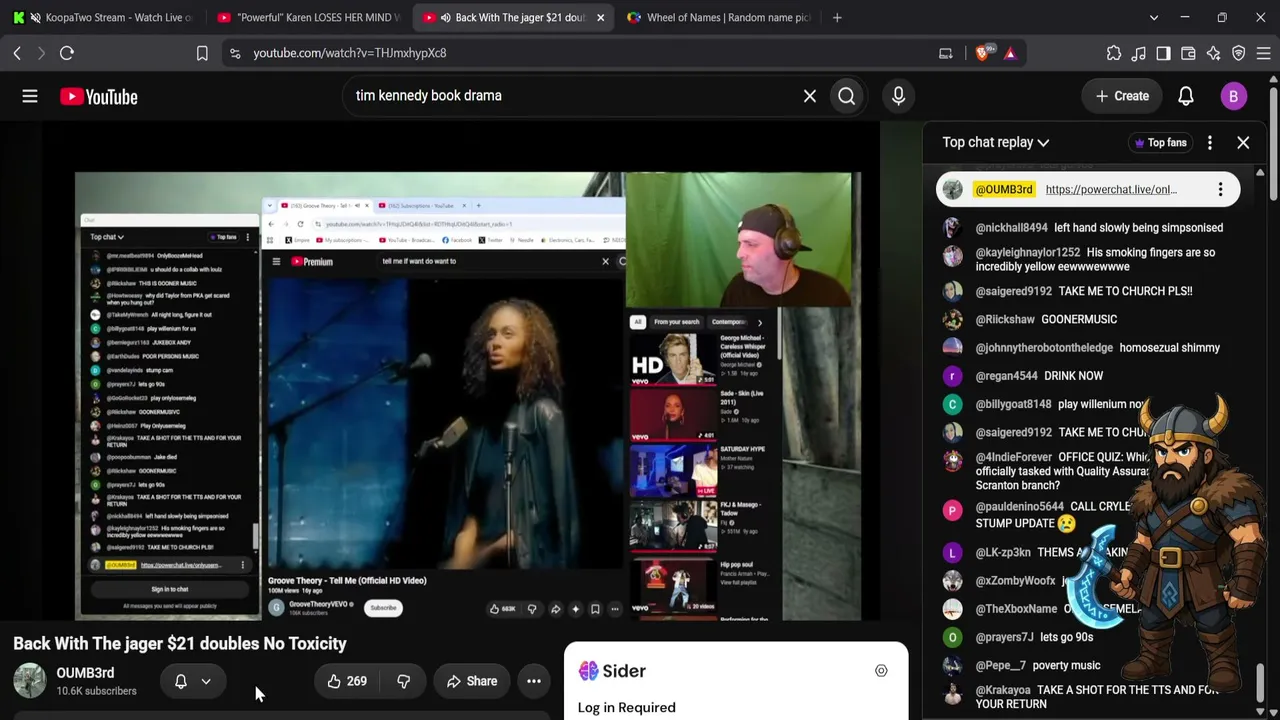Select the video title text

click(x=180, y=644)
